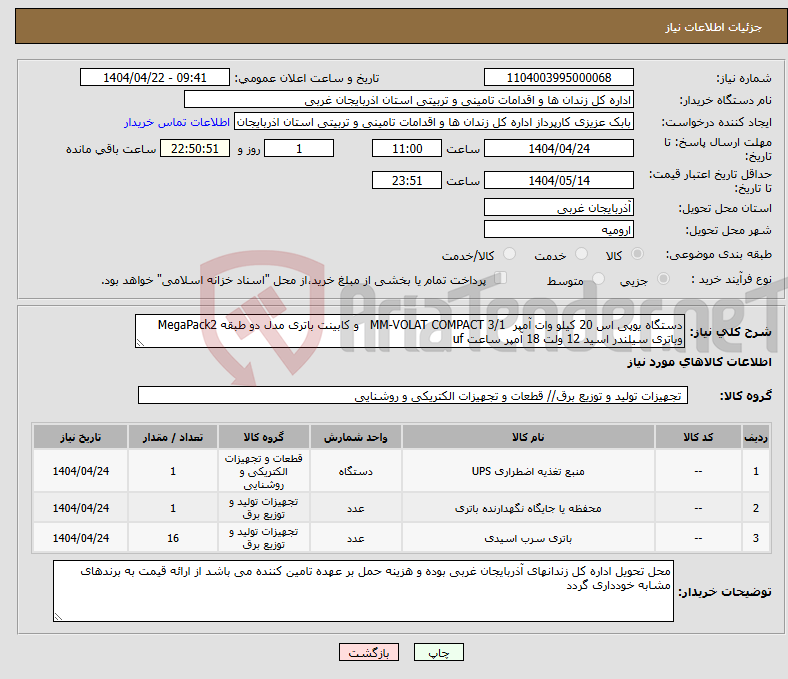The height and width of the screenshot is (679, 788).
Task: Click the شرح کلی نیاز description textarea
Action: pyautogui.click(x=410, y=331)
